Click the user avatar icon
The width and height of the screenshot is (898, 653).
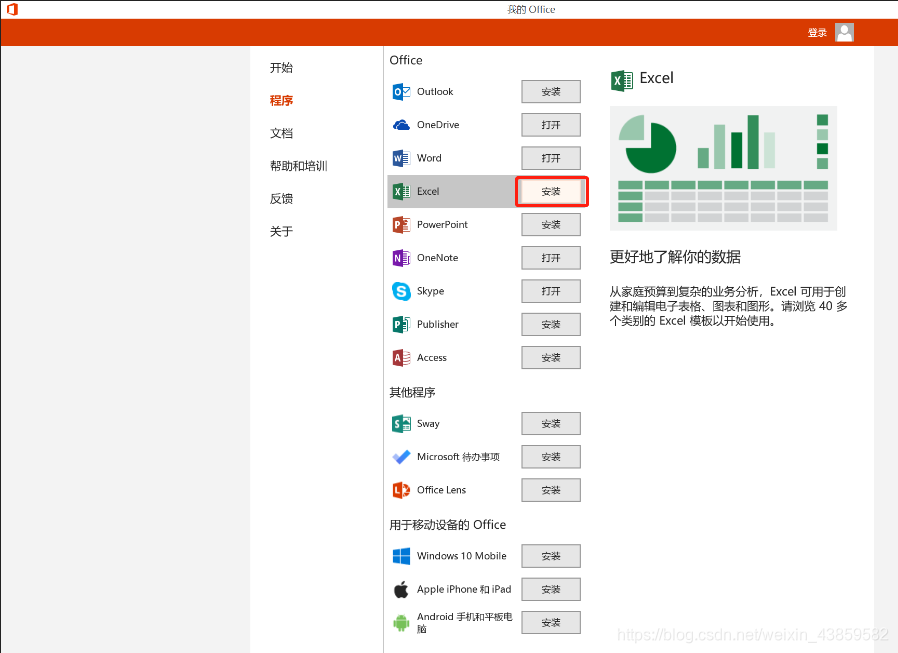tap(844, 33)
